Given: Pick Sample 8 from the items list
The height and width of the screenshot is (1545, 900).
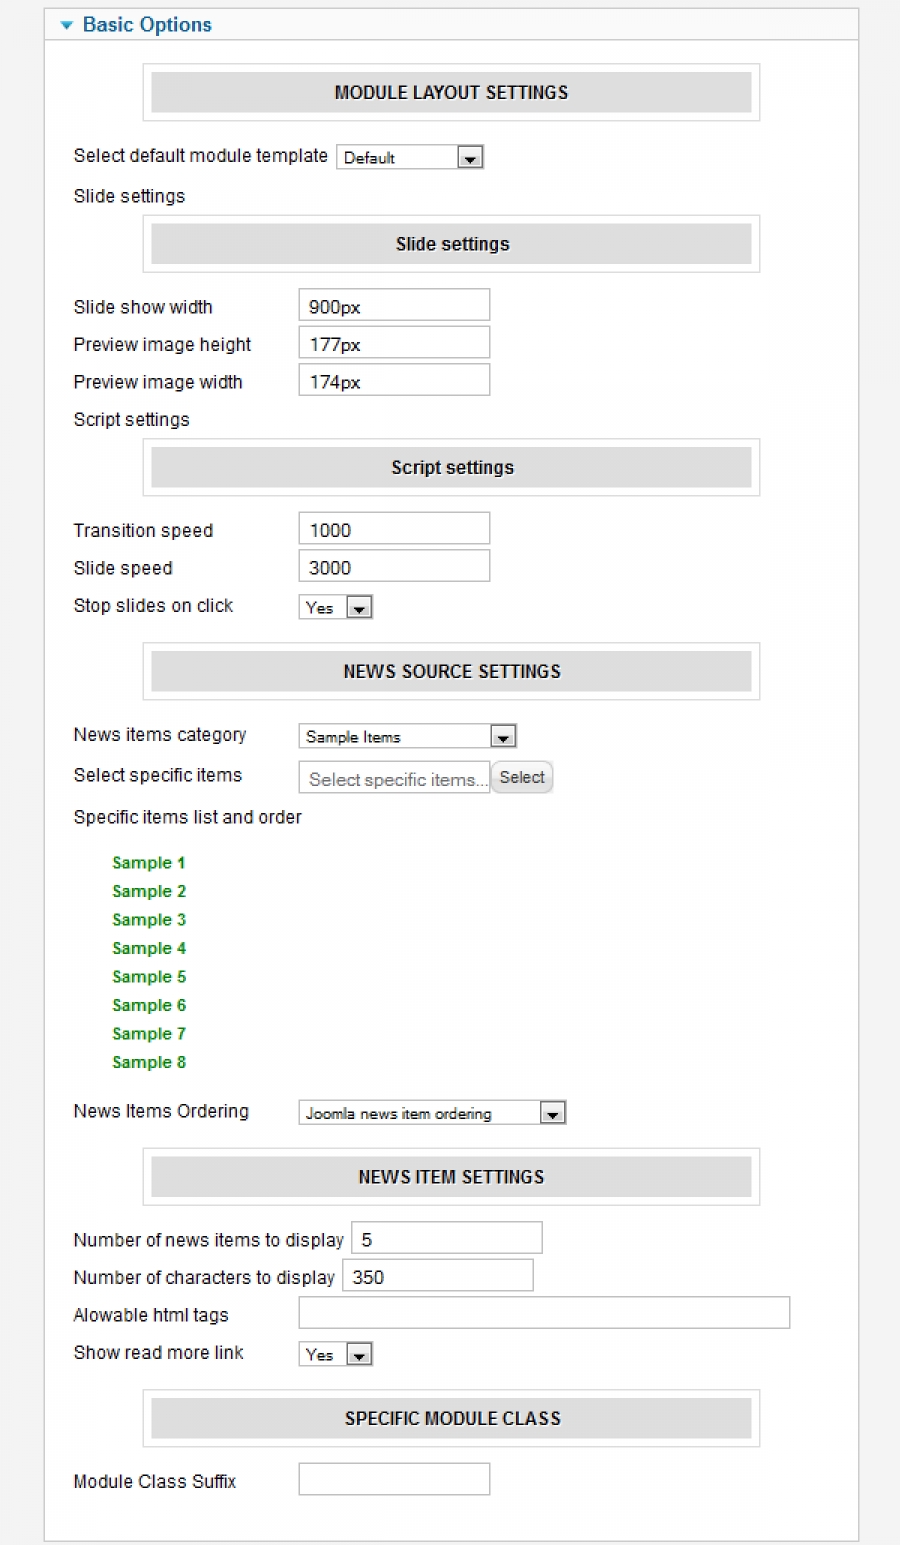Looking at the screenshot, I should pyautogui.click(x=149, y=1062).
